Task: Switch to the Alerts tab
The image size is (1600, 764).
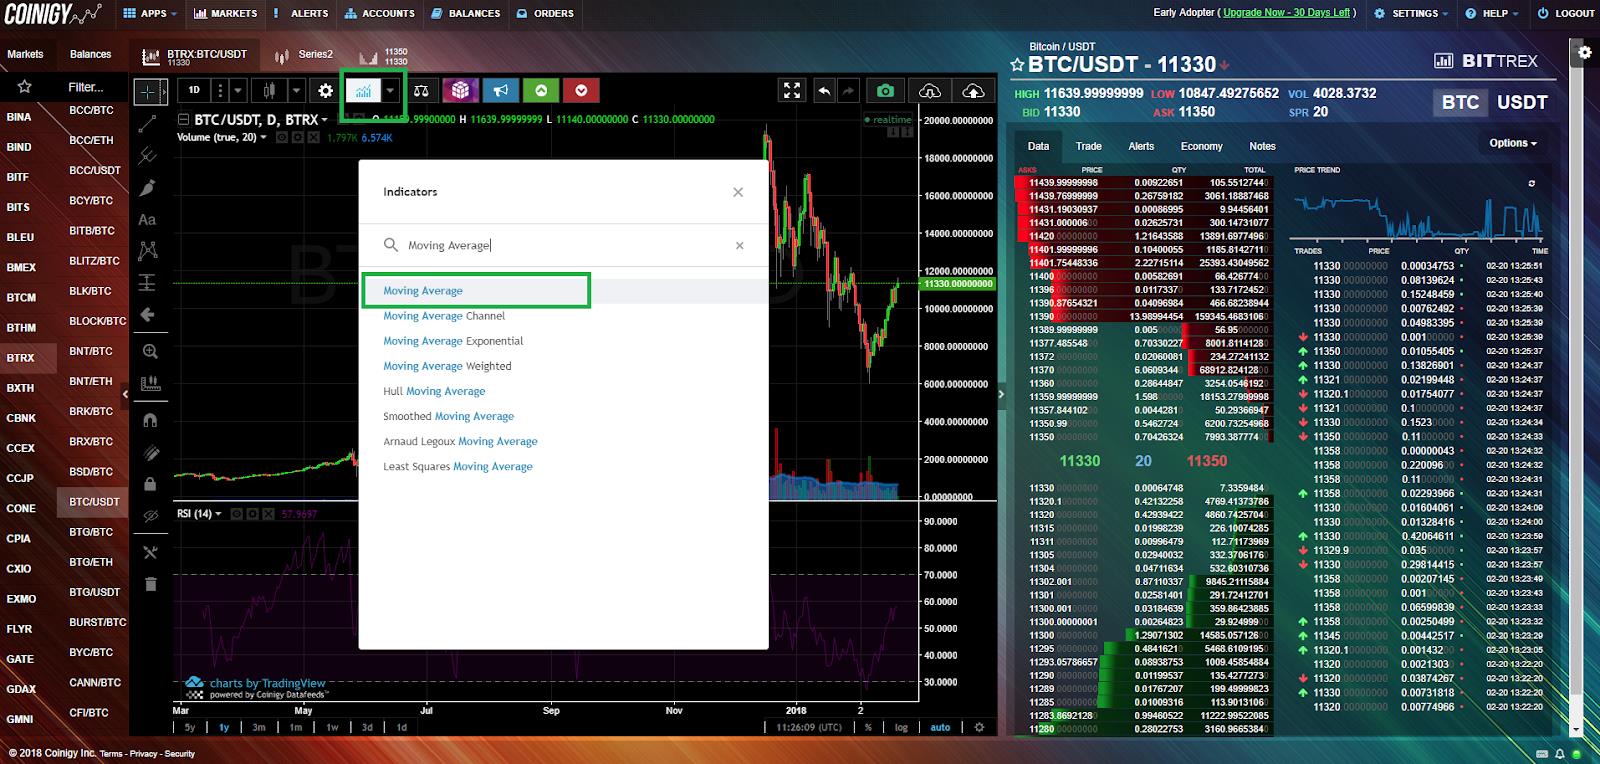Action: 1141,146
